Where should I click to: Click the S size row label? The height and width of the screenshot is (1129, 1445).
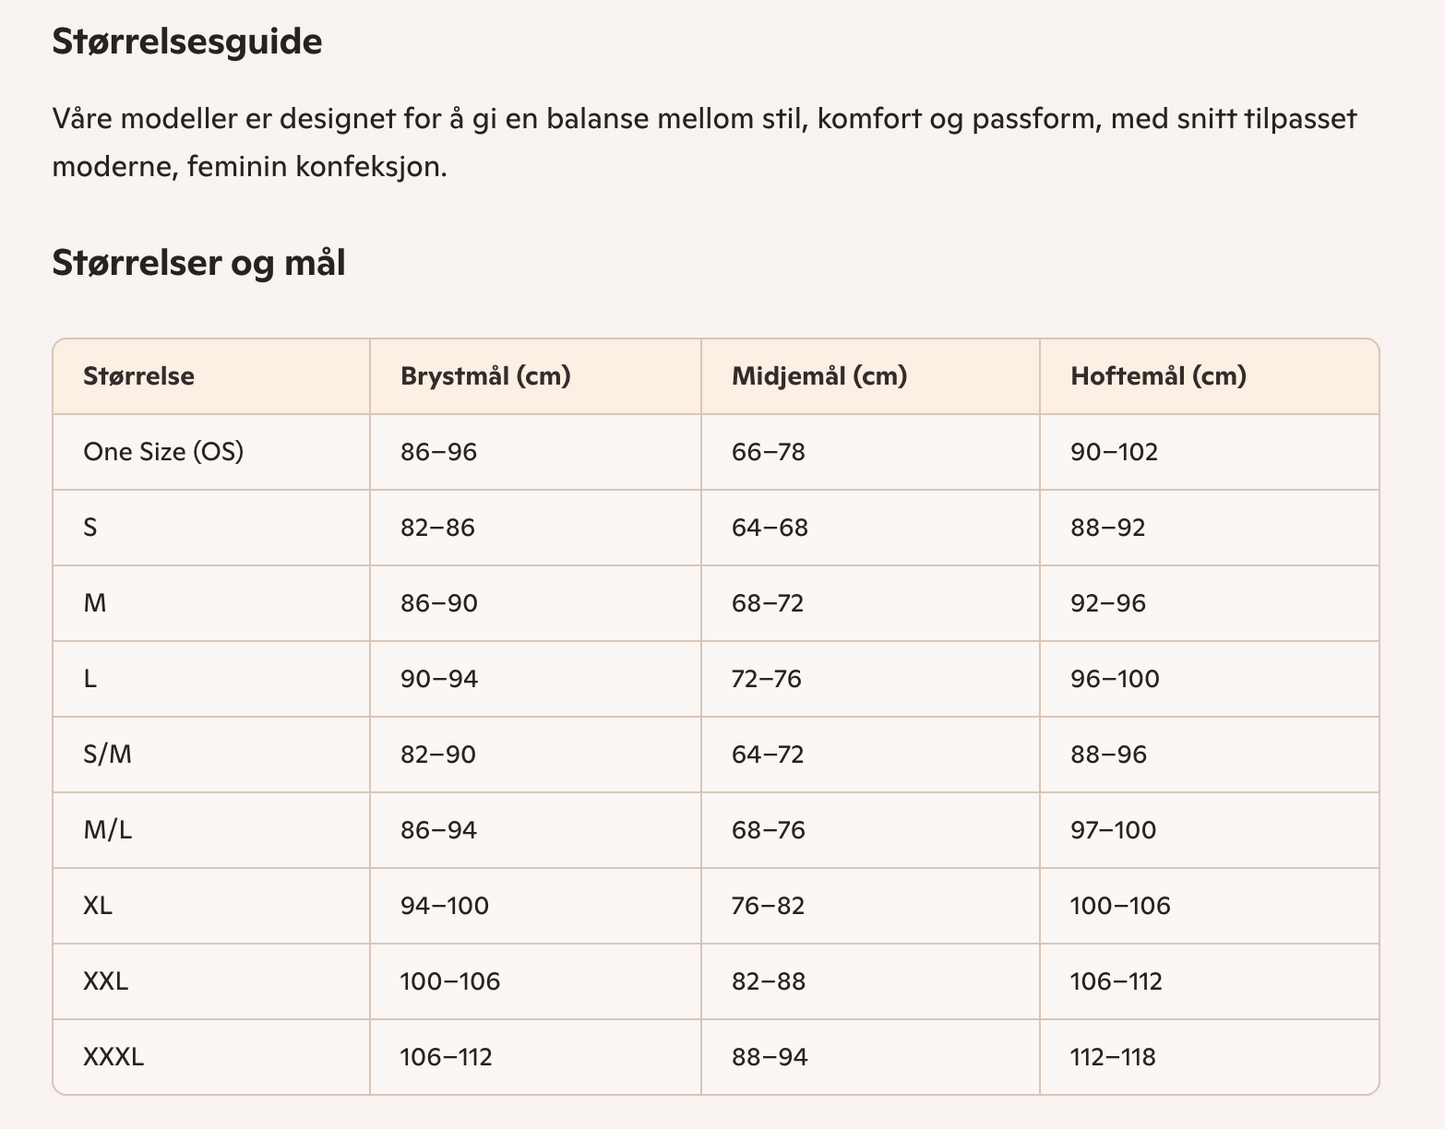click(x=90, y=528)
